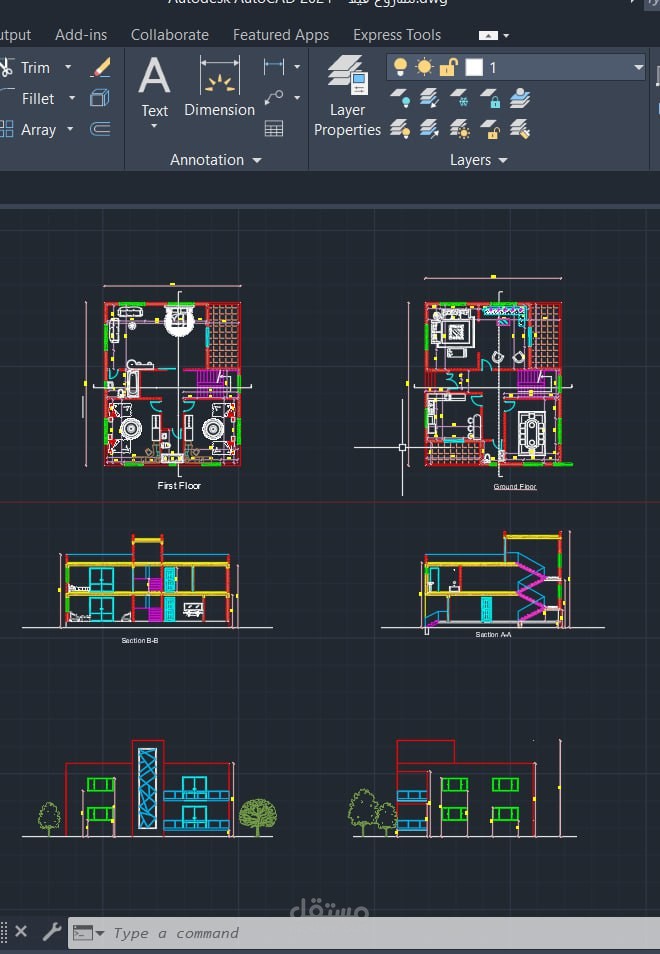Open command line customize wrench
660x954 pixels.
[52, 931]
